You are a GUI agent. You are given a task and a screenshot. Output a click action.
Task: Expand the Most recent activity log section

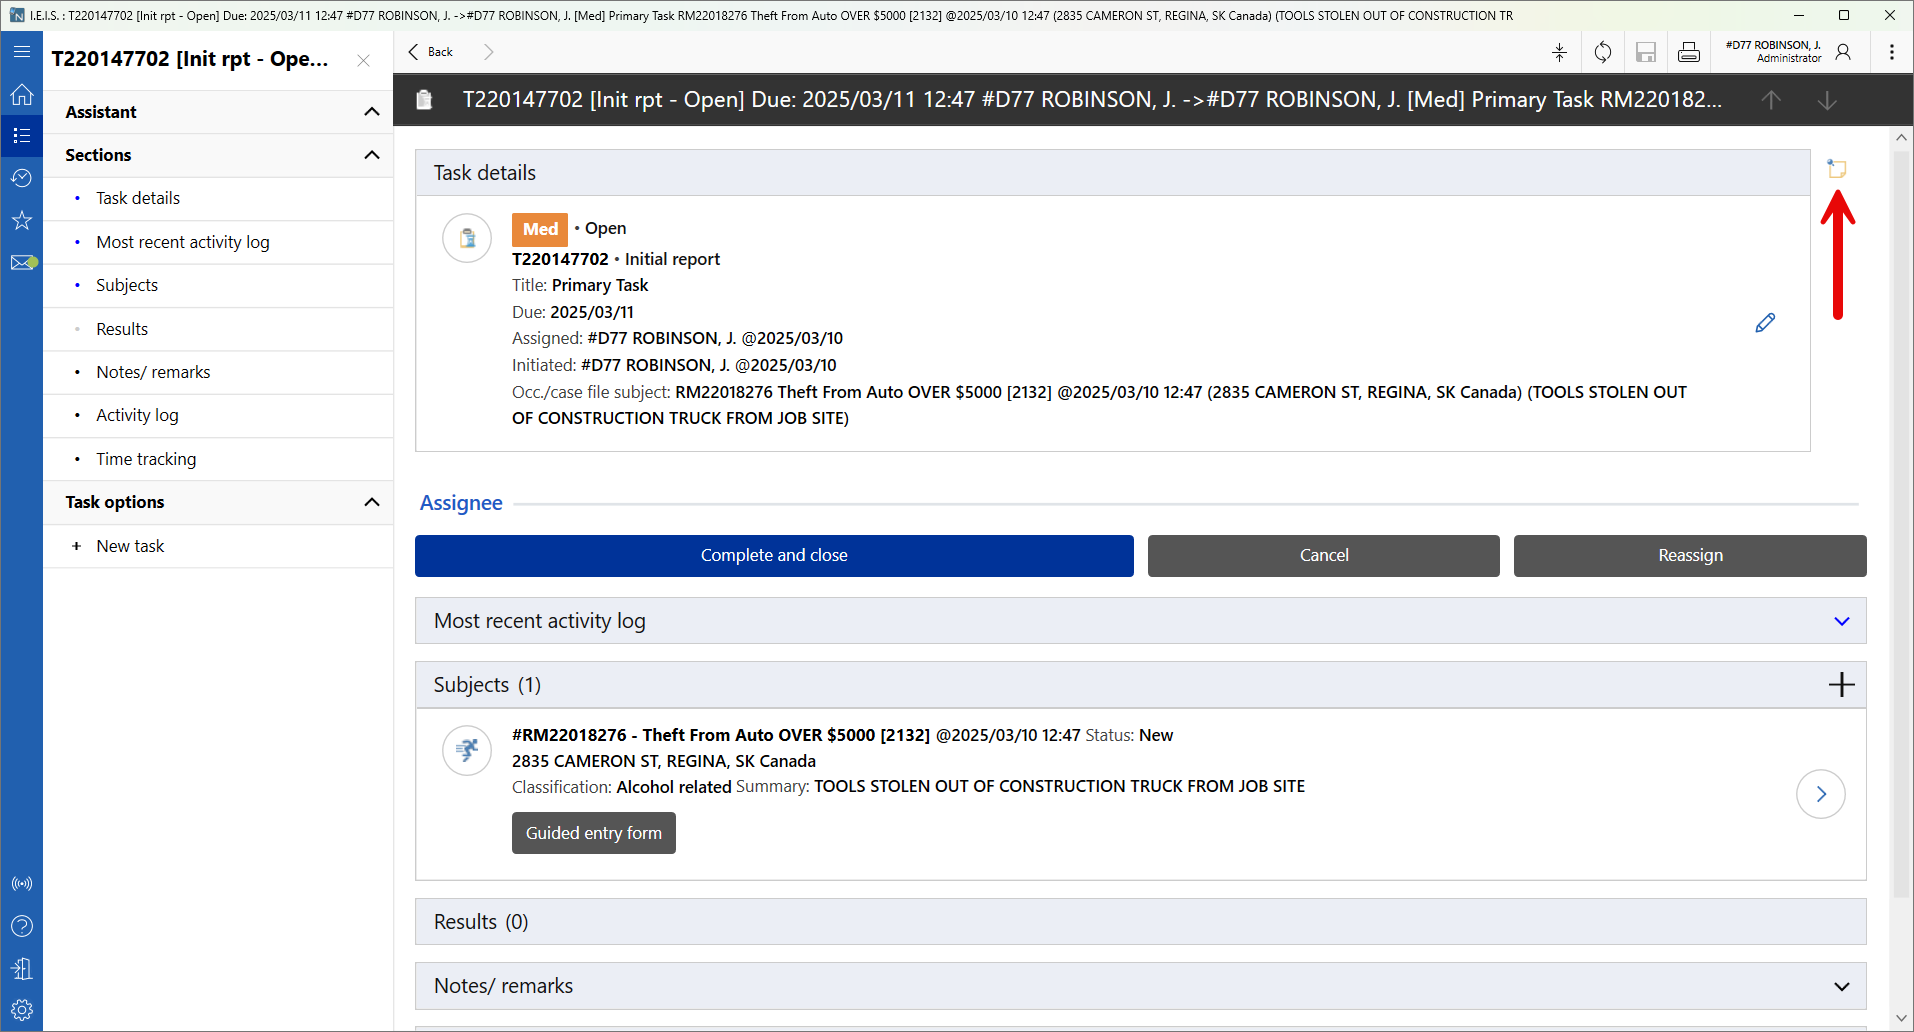click(x=1841, y=621)
